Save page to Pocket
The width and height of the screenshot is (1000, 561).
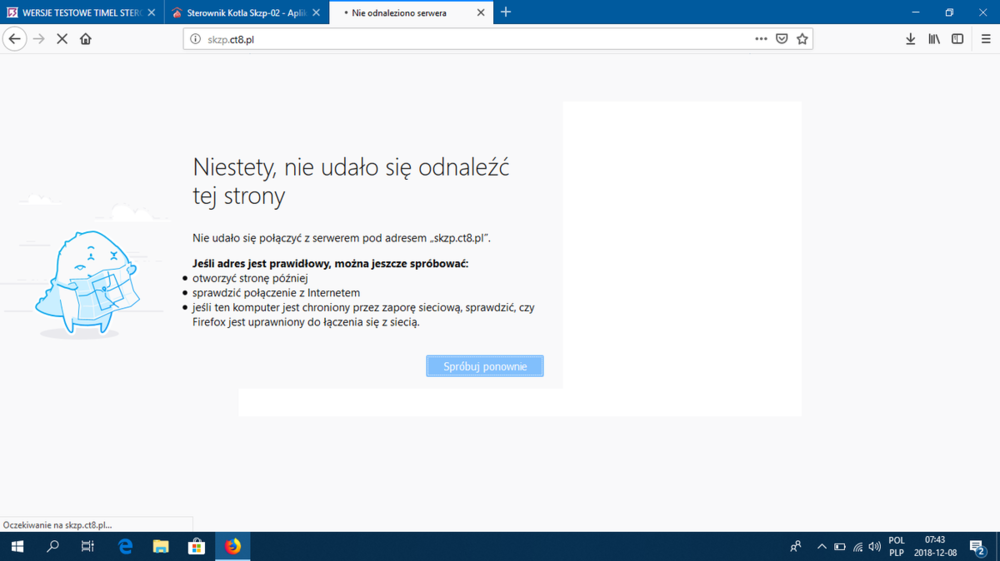(x=782, y=39)
